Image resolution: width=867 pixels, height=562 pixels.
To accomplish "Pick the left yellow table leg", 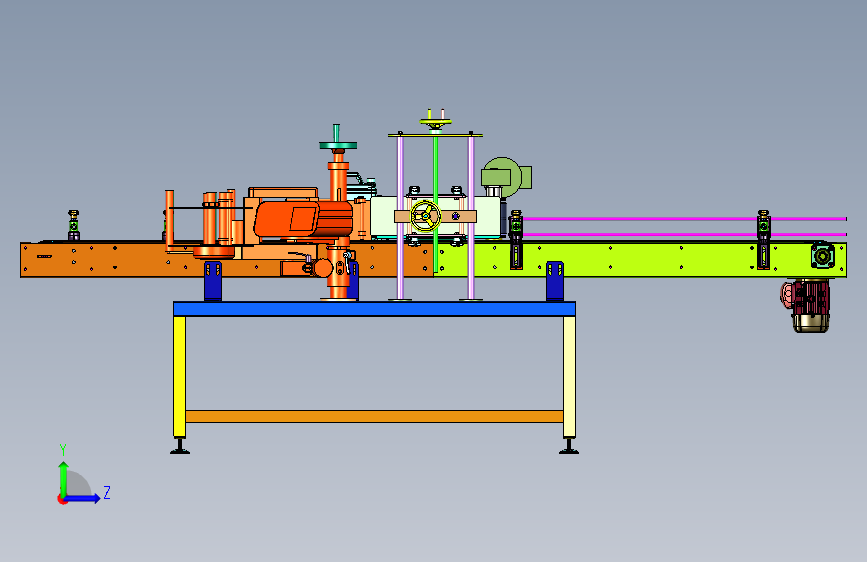I will 179,377.
